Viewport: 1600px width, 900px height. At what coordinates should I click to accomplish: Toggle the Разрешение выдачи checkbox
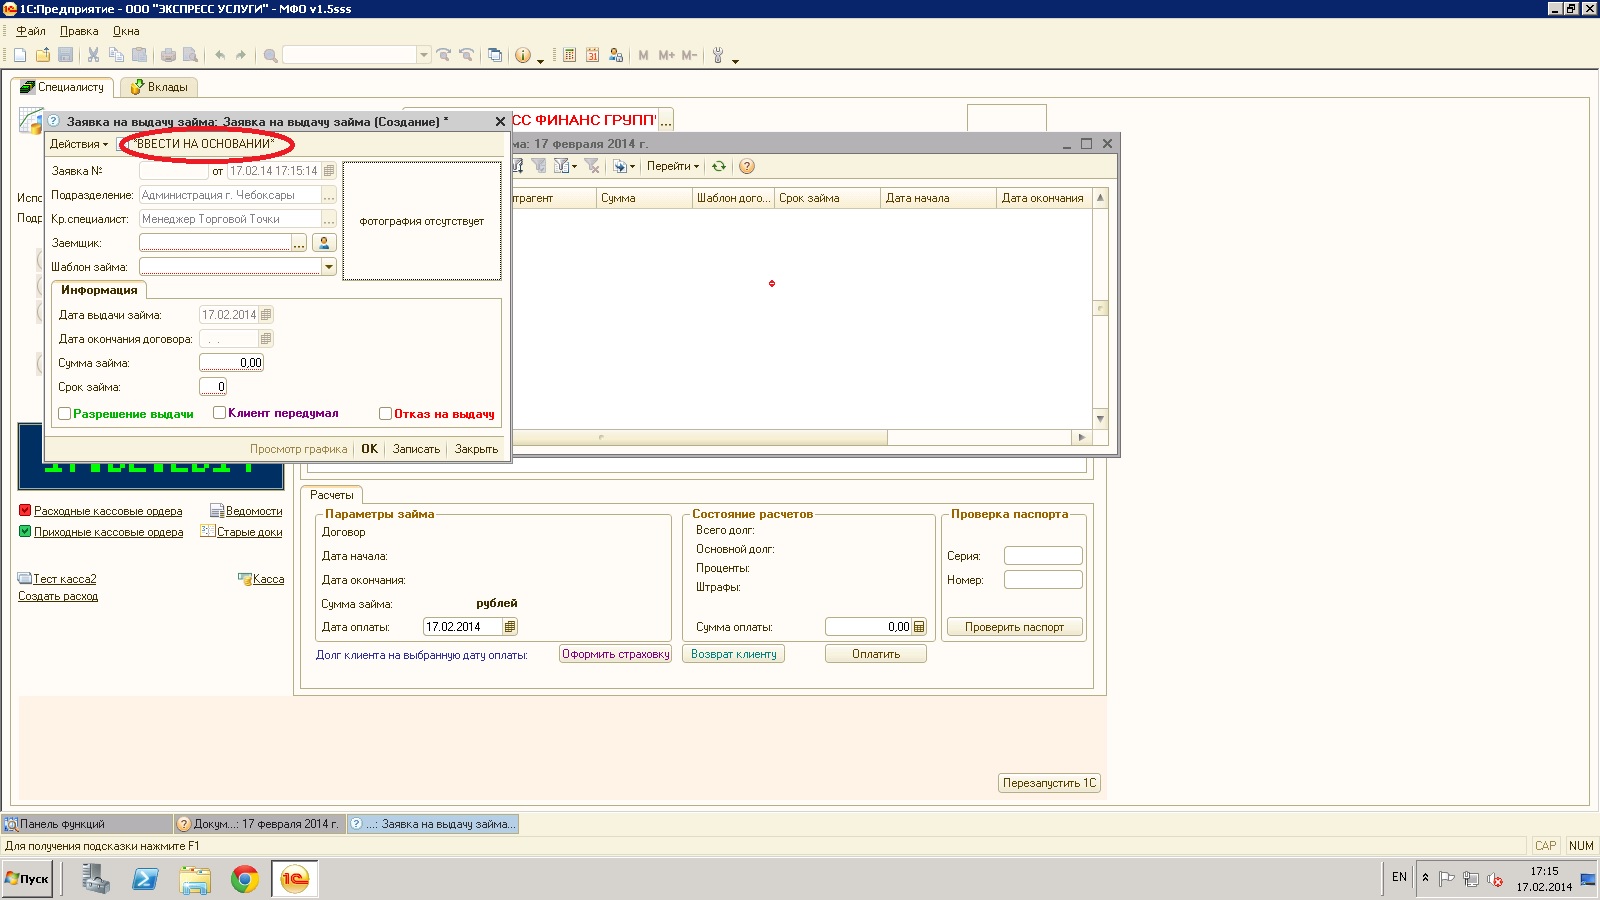(x=64, y=413)
